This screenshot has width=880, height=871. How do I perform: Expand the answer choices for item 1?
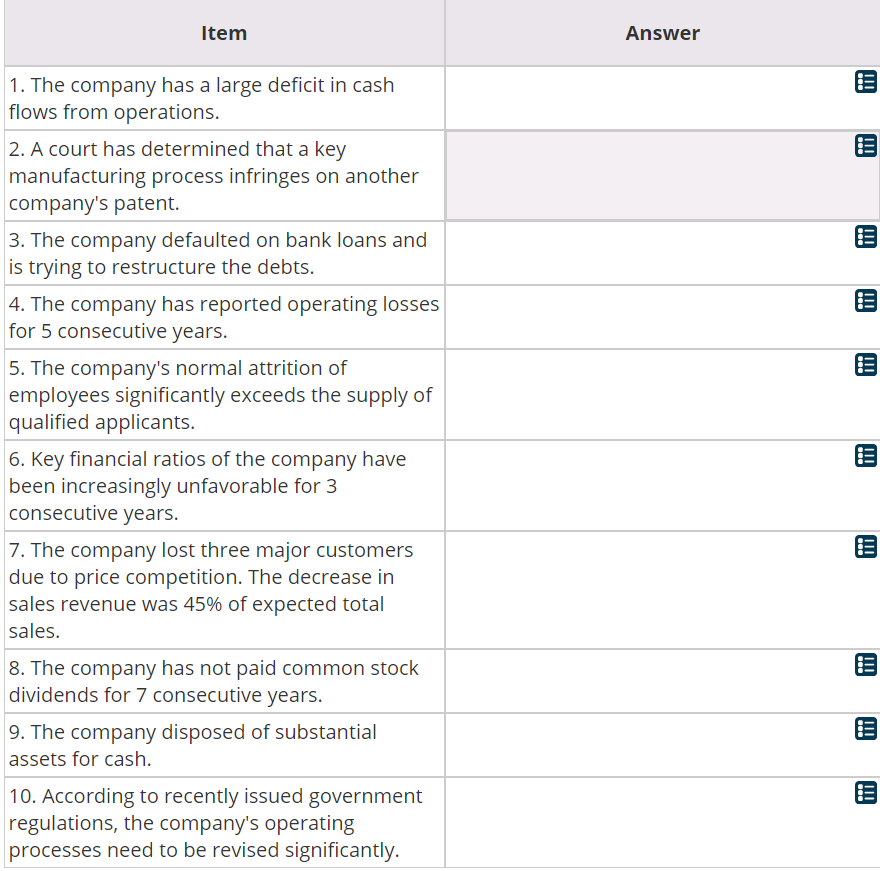866,82
